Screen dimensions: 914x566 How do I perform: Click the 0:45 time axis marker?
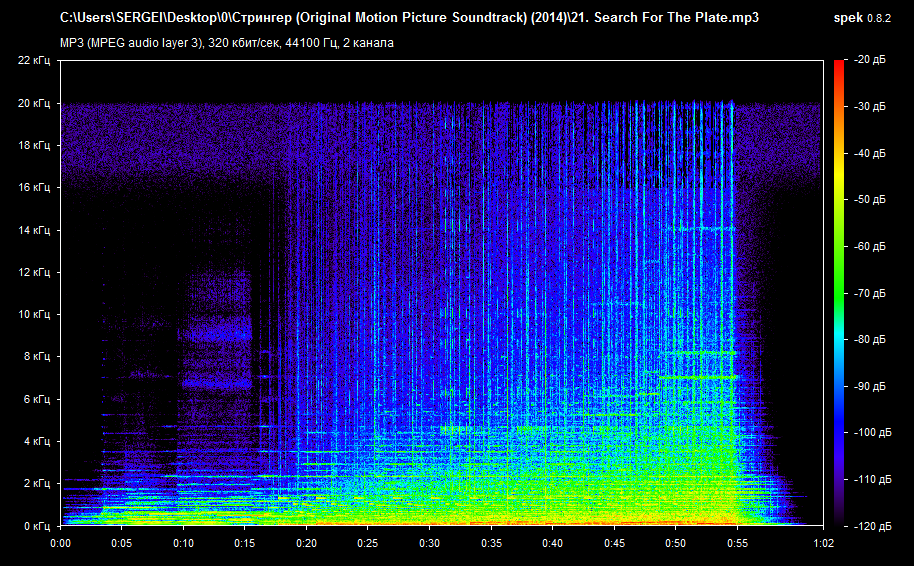point(614,543)
